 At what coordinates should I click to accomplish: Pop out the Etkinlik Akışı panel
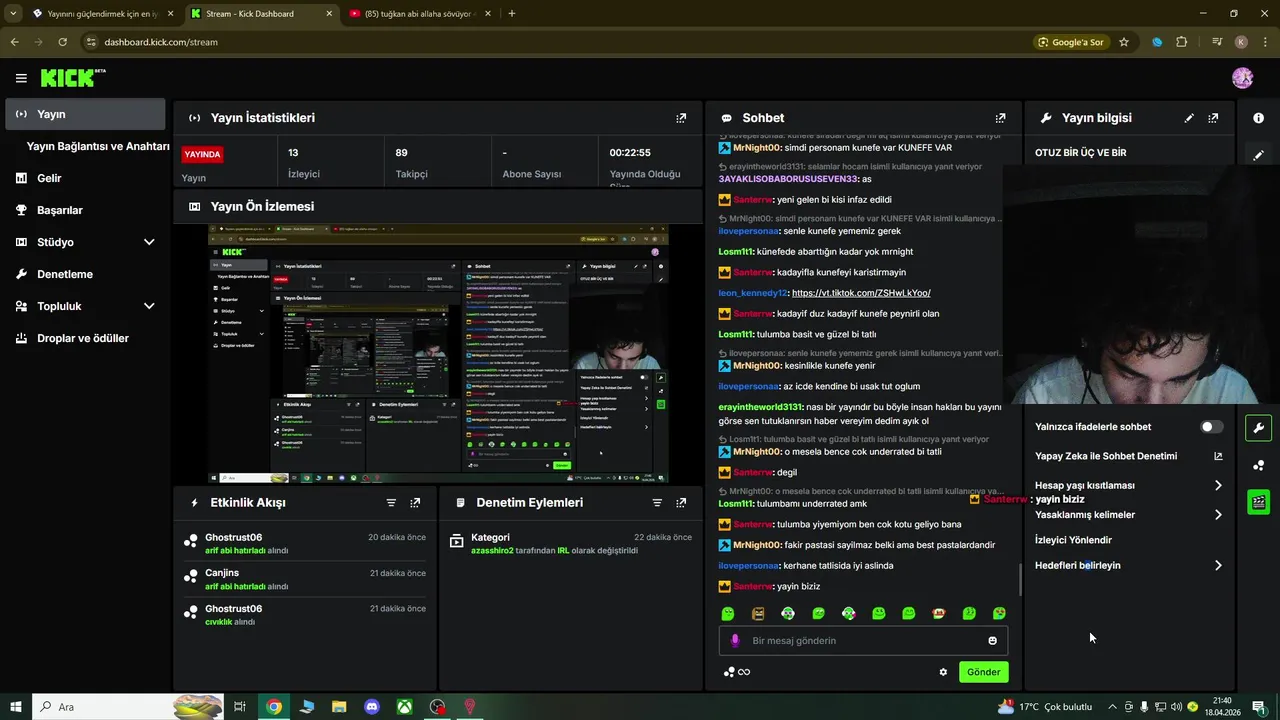pyautogui.click(x=415, y=503)
